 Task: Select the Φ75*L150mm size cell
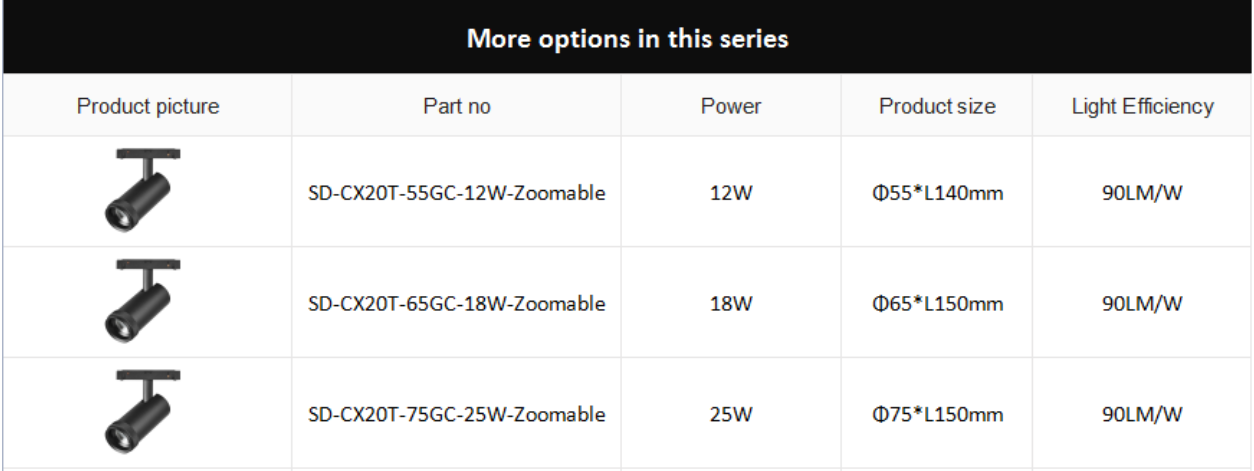tap(937, 413)
